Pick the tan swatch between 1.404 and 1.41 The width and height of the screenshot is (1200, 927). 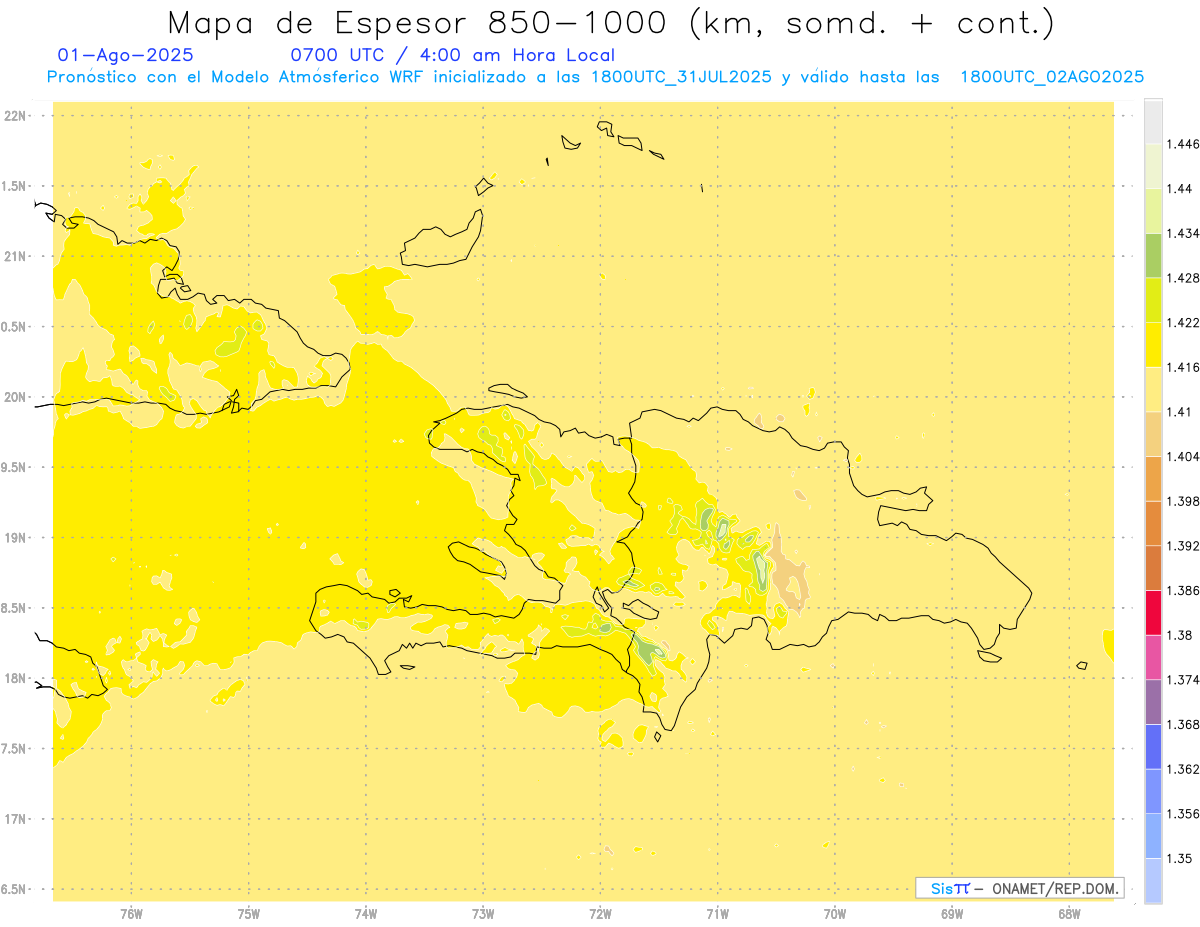(x=1153, y=434)
